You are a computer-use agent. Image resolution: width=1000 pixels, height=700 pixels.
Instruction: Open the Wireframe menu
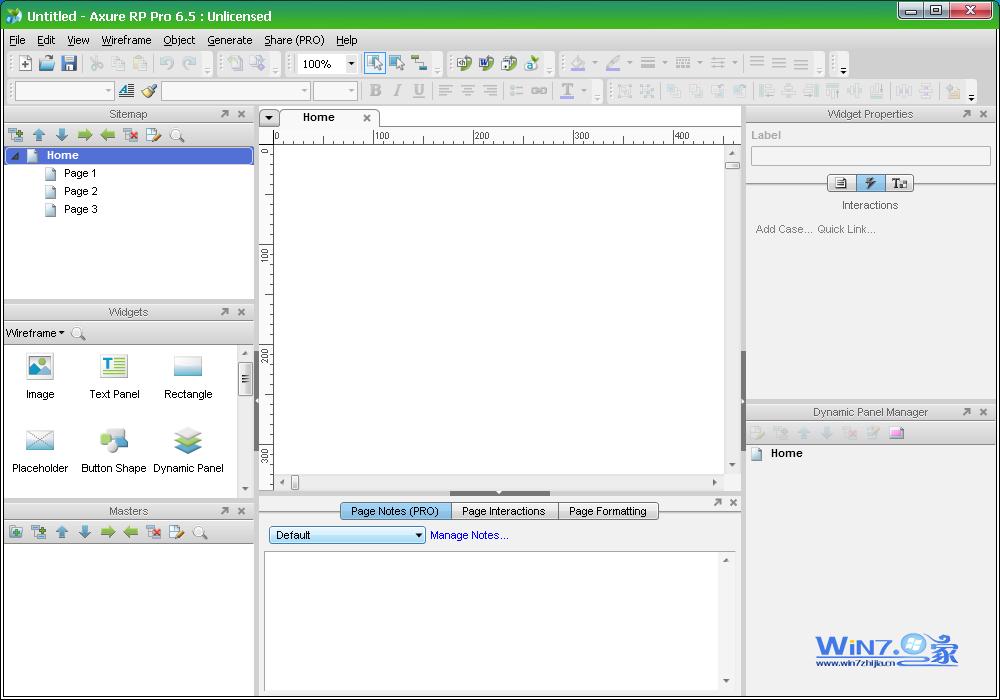[x=126, y=40]
